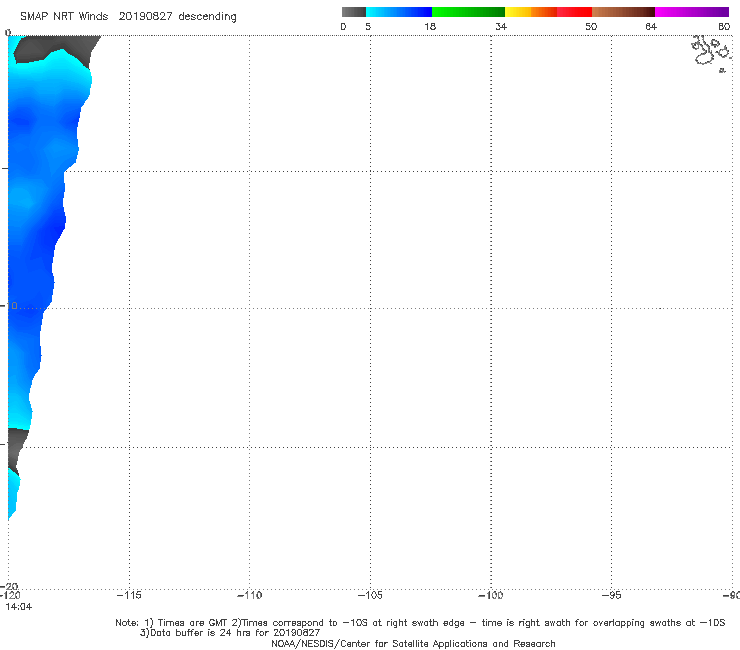Click the yellow-orange segment of the color bar
740x650 pixels.
(x=530, y=12)
